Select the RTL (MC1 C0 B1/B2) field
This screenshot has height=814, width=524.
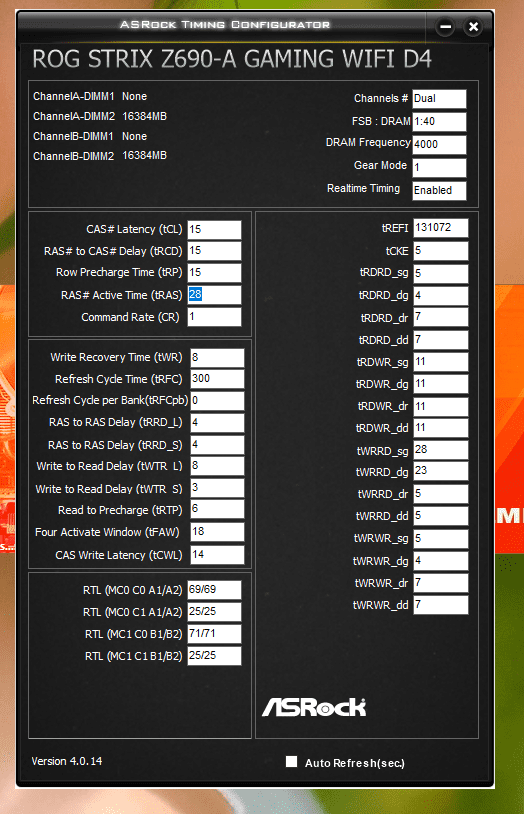214,633
